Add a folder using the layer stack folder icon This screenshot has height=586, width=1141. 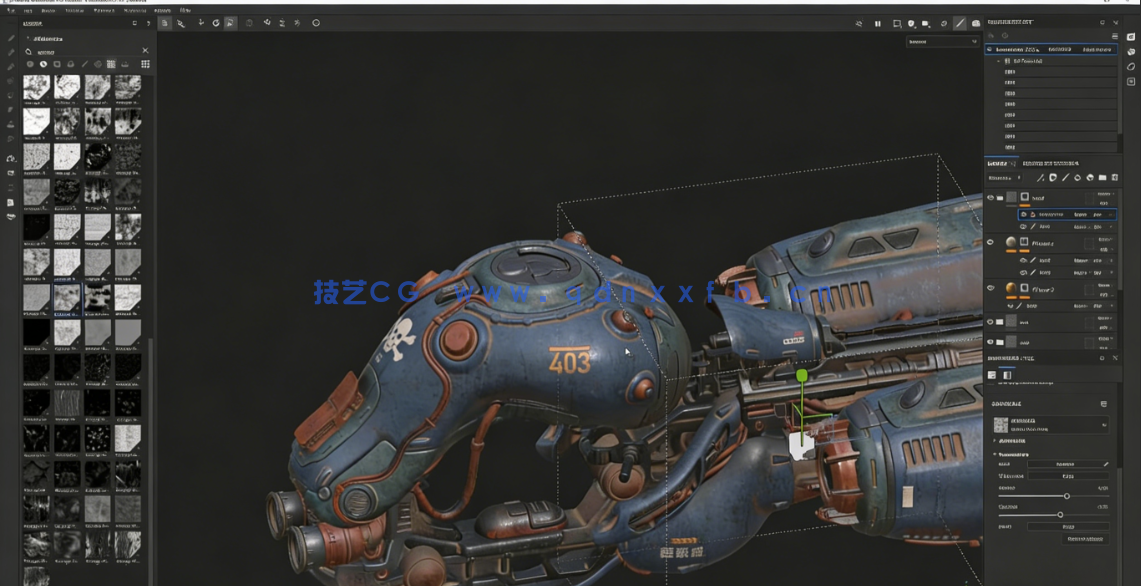(x=1102, y=178)
